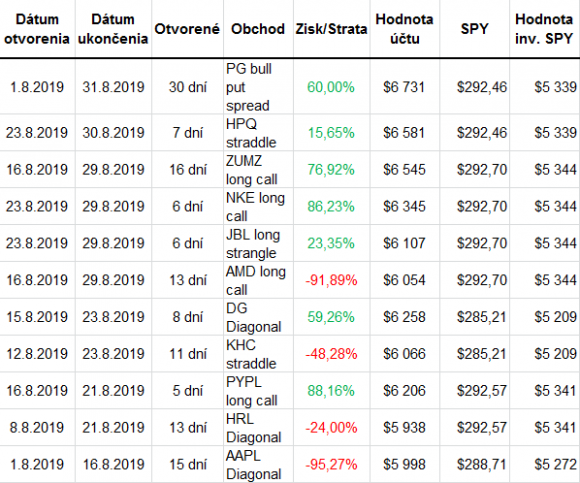The height and width of the screenshot is (483, 580).
Task: Click the '11 dní' duration cell
Action: click(x=187, y=354)
